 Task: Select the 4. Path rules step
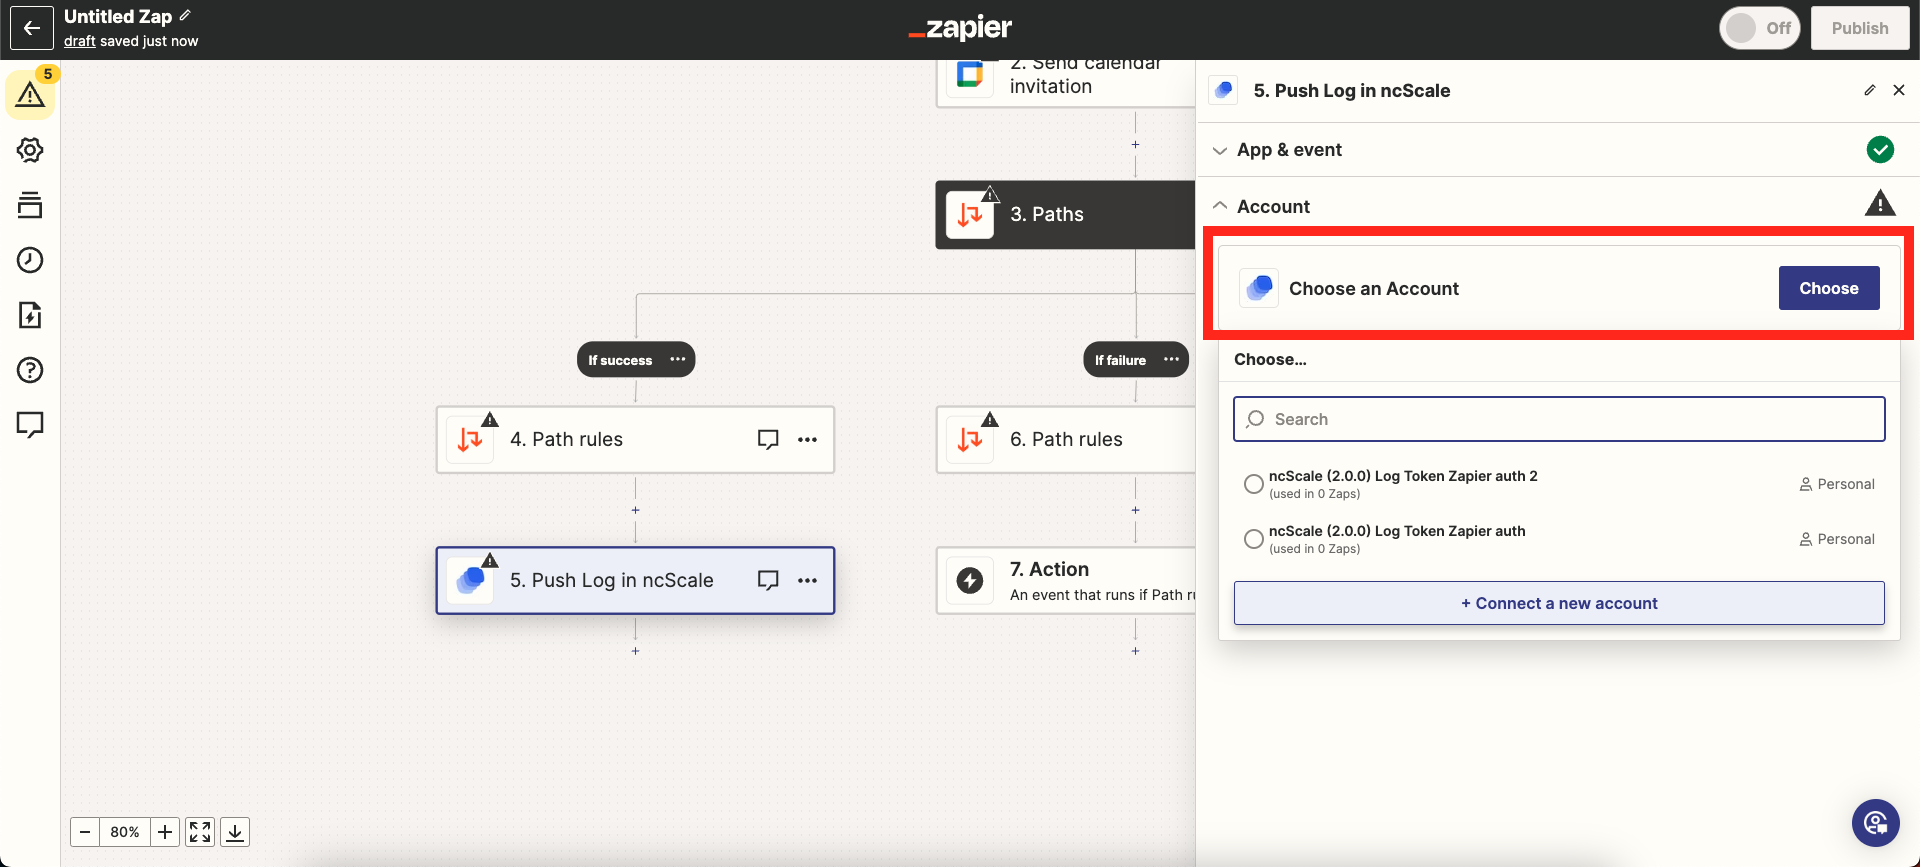coord(635,439)
